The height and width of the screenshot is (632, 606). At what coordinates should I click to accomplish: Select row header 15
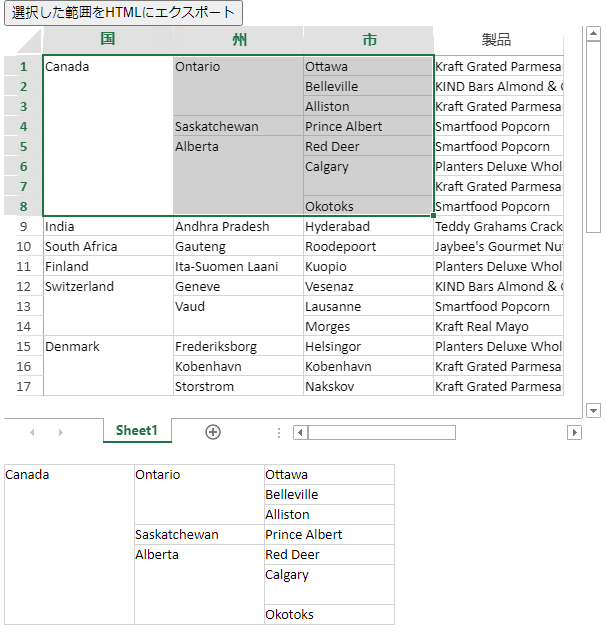pos(23,347)
